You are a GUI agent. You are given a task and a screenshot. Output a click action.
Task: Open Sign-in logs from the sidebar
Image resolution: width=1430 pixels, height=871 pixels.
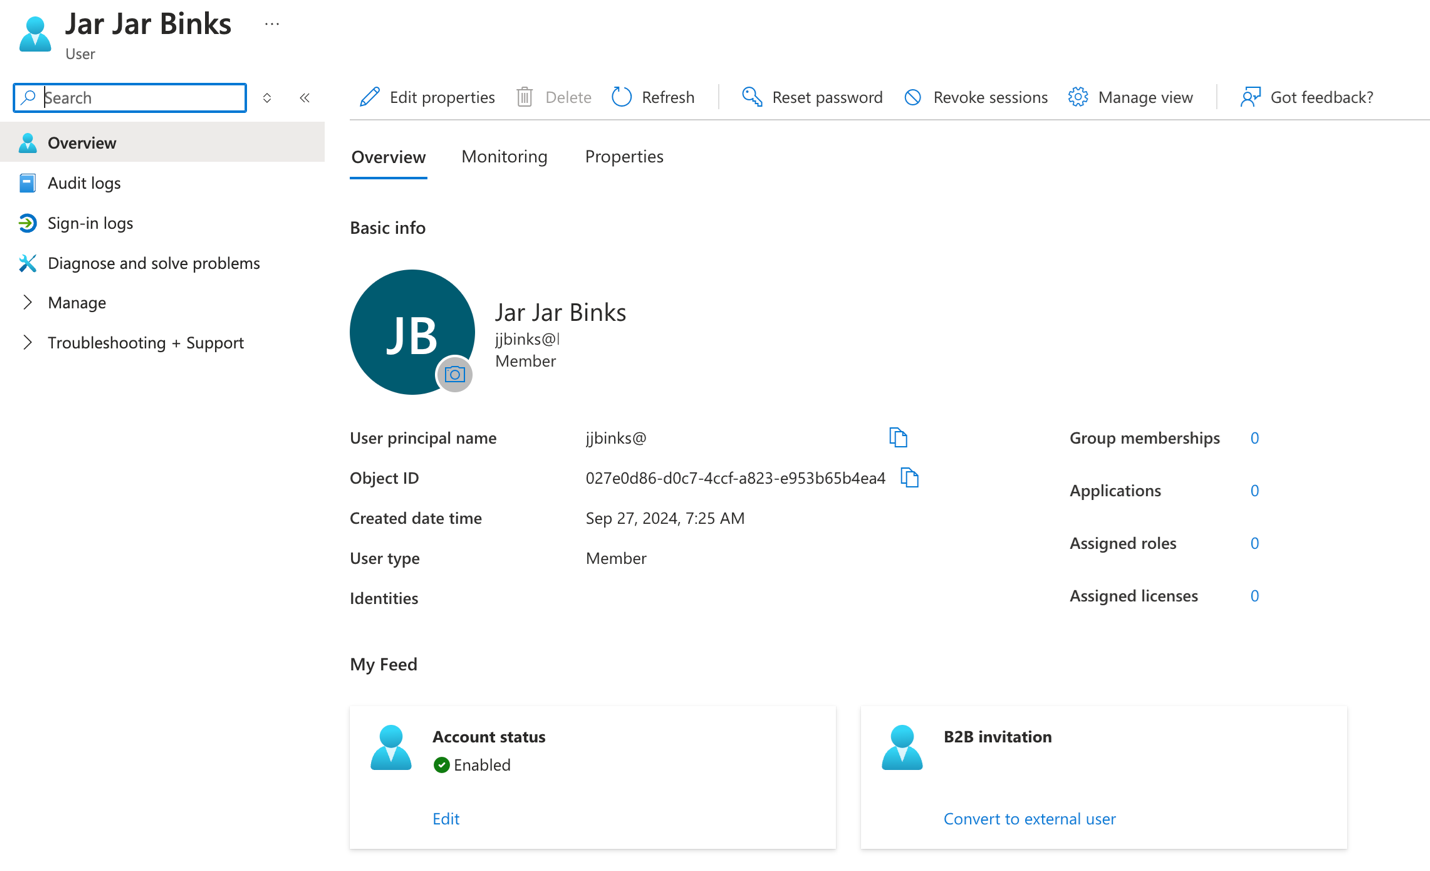pos(90,222)
